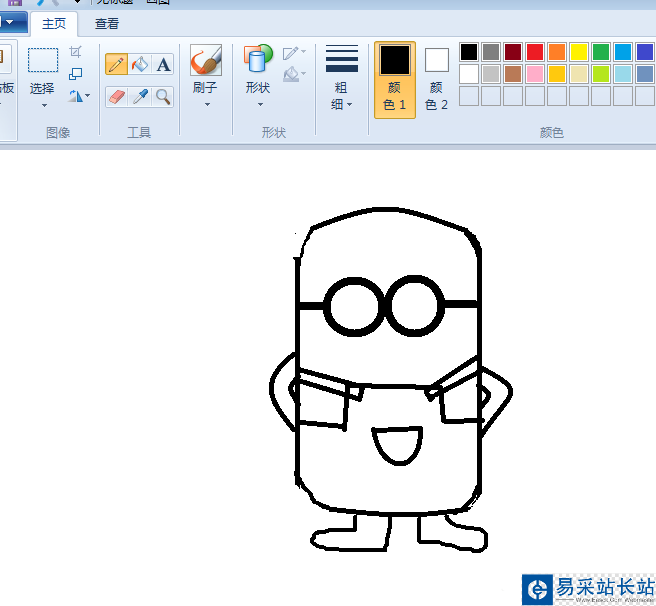Select the Text tool
The image size is (656, 606).
[163, 64]
